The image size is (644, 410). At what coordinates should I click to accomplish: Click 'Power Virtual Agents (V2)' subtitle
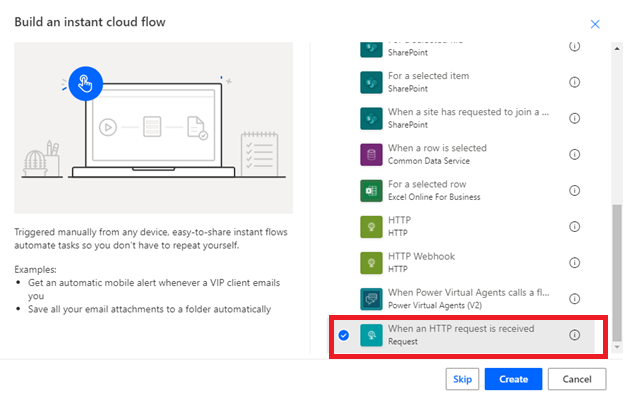pyautogui.click(x=435, y=306)
